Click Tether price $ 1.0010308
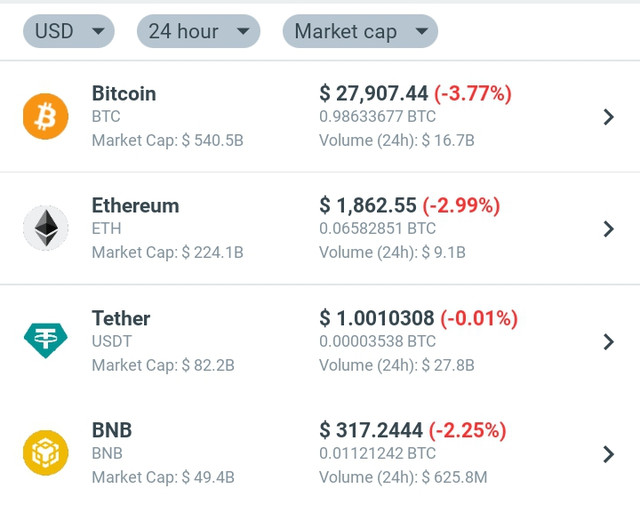This screenshot has height=505, width=640. click(x=377, y=318)
